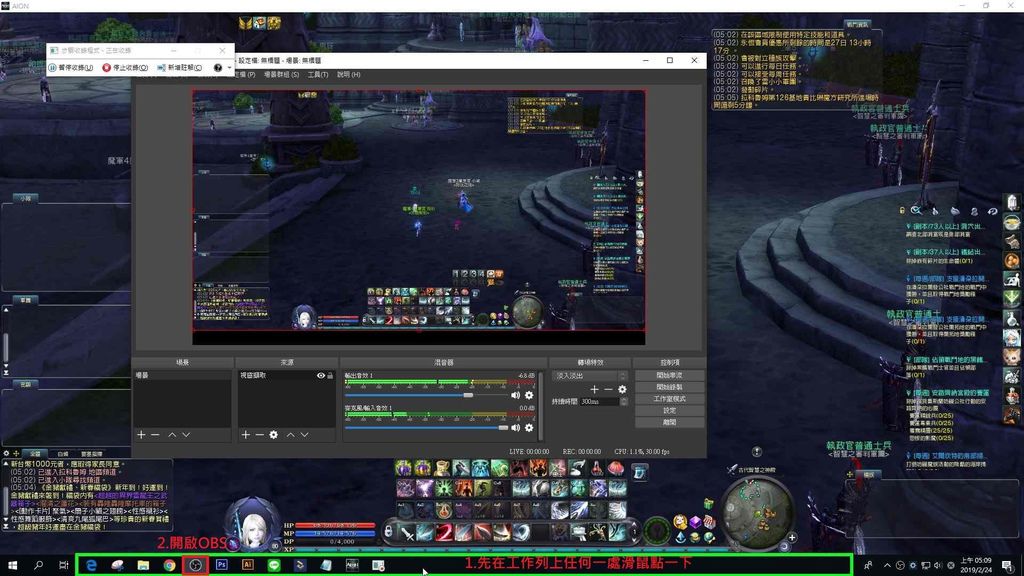Click 開始錄製 start recording button
The height and width of the screenshot is (576, 1024).
pyautogui.click(x=669, y=387)
